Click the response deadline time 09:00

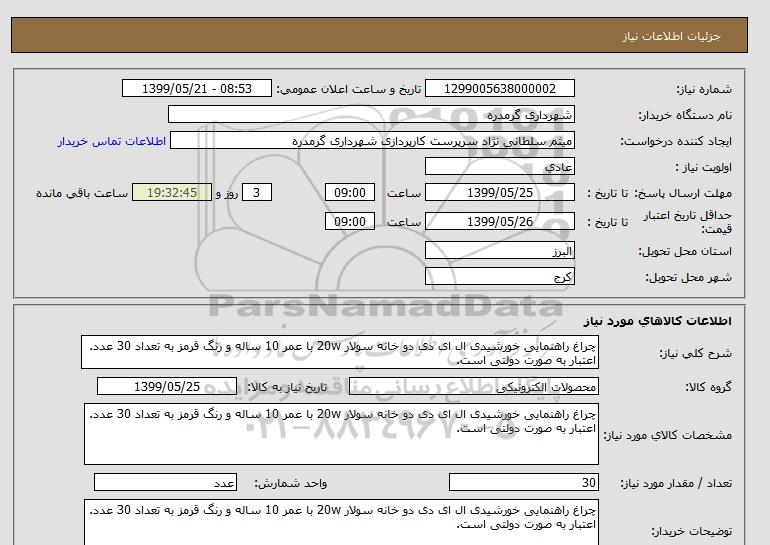coord(350,192)
